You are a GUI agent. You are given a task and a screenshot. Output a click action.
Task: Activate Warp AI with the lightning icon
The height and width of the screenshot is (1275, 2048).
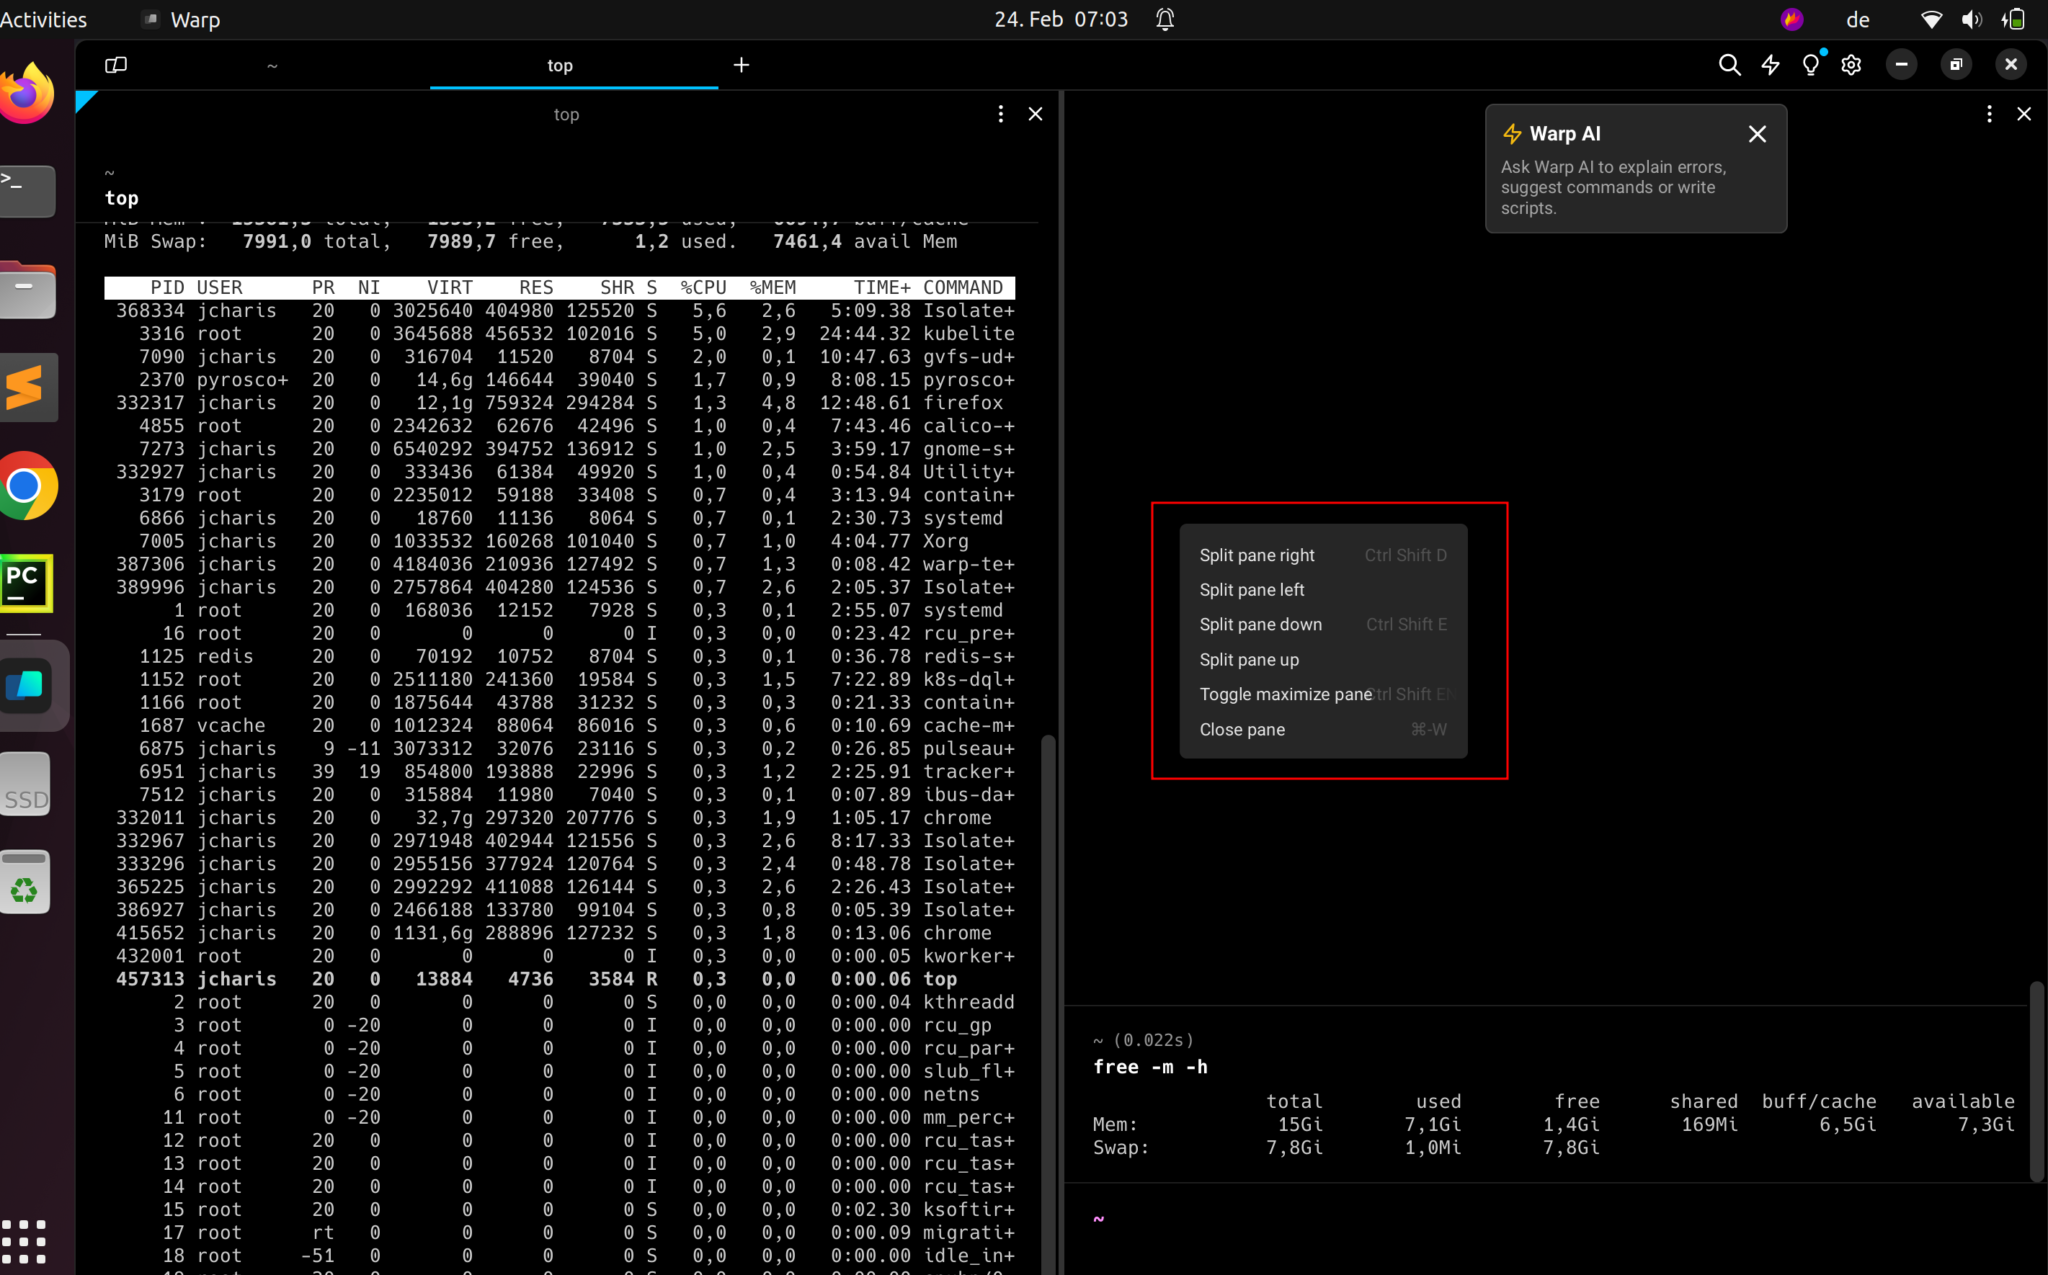pos(1770,64)
